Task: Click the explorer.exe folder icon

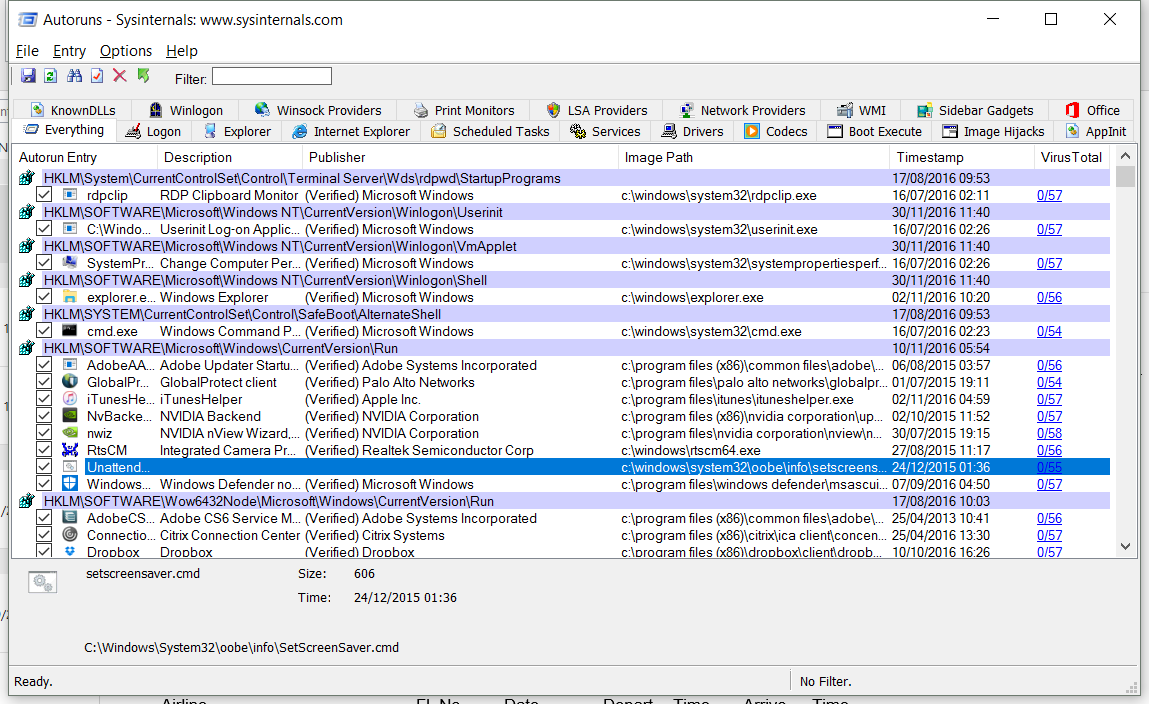Action: click(70, 297)
